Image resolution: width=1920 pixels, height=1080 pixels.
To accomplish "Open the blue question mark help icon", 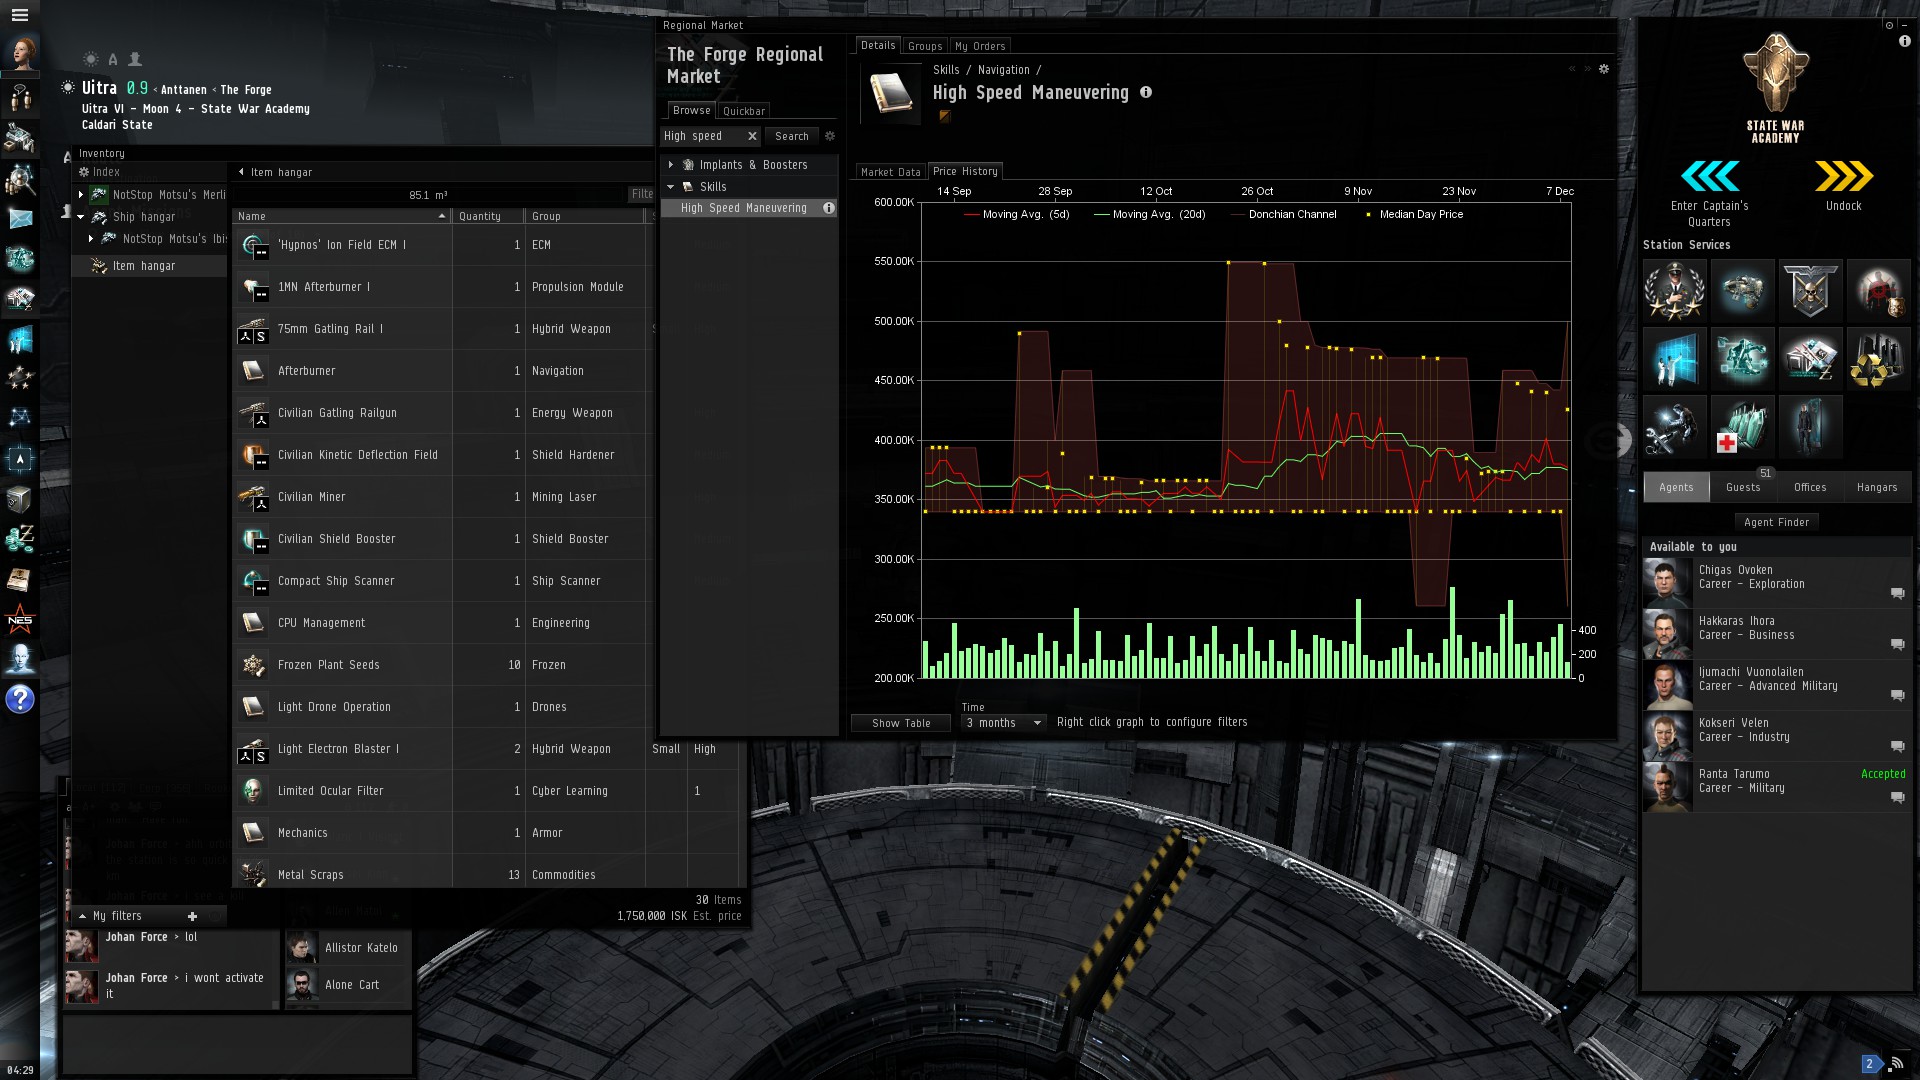I will coord(20,699).
